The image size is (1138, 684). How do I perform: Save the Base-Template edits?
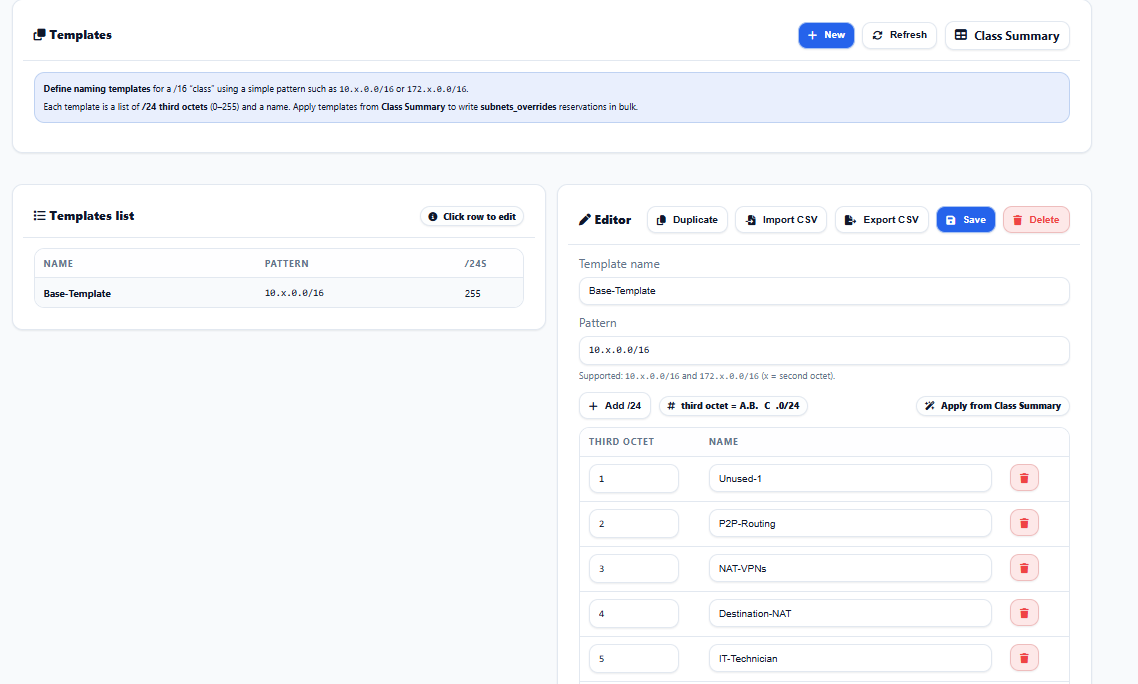tap(965, 219)
